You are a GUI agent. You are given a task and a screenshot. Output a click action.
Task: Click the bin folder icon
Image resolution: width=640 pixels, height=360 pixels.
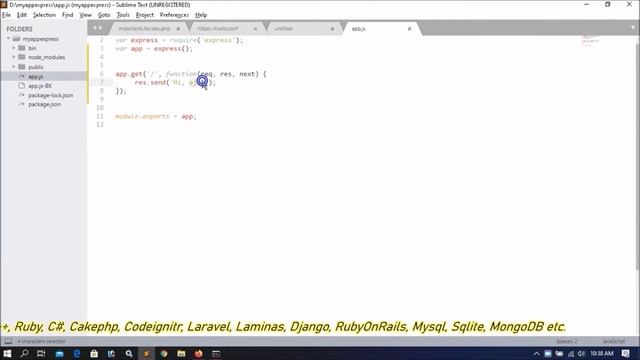[x=22, y=48]
